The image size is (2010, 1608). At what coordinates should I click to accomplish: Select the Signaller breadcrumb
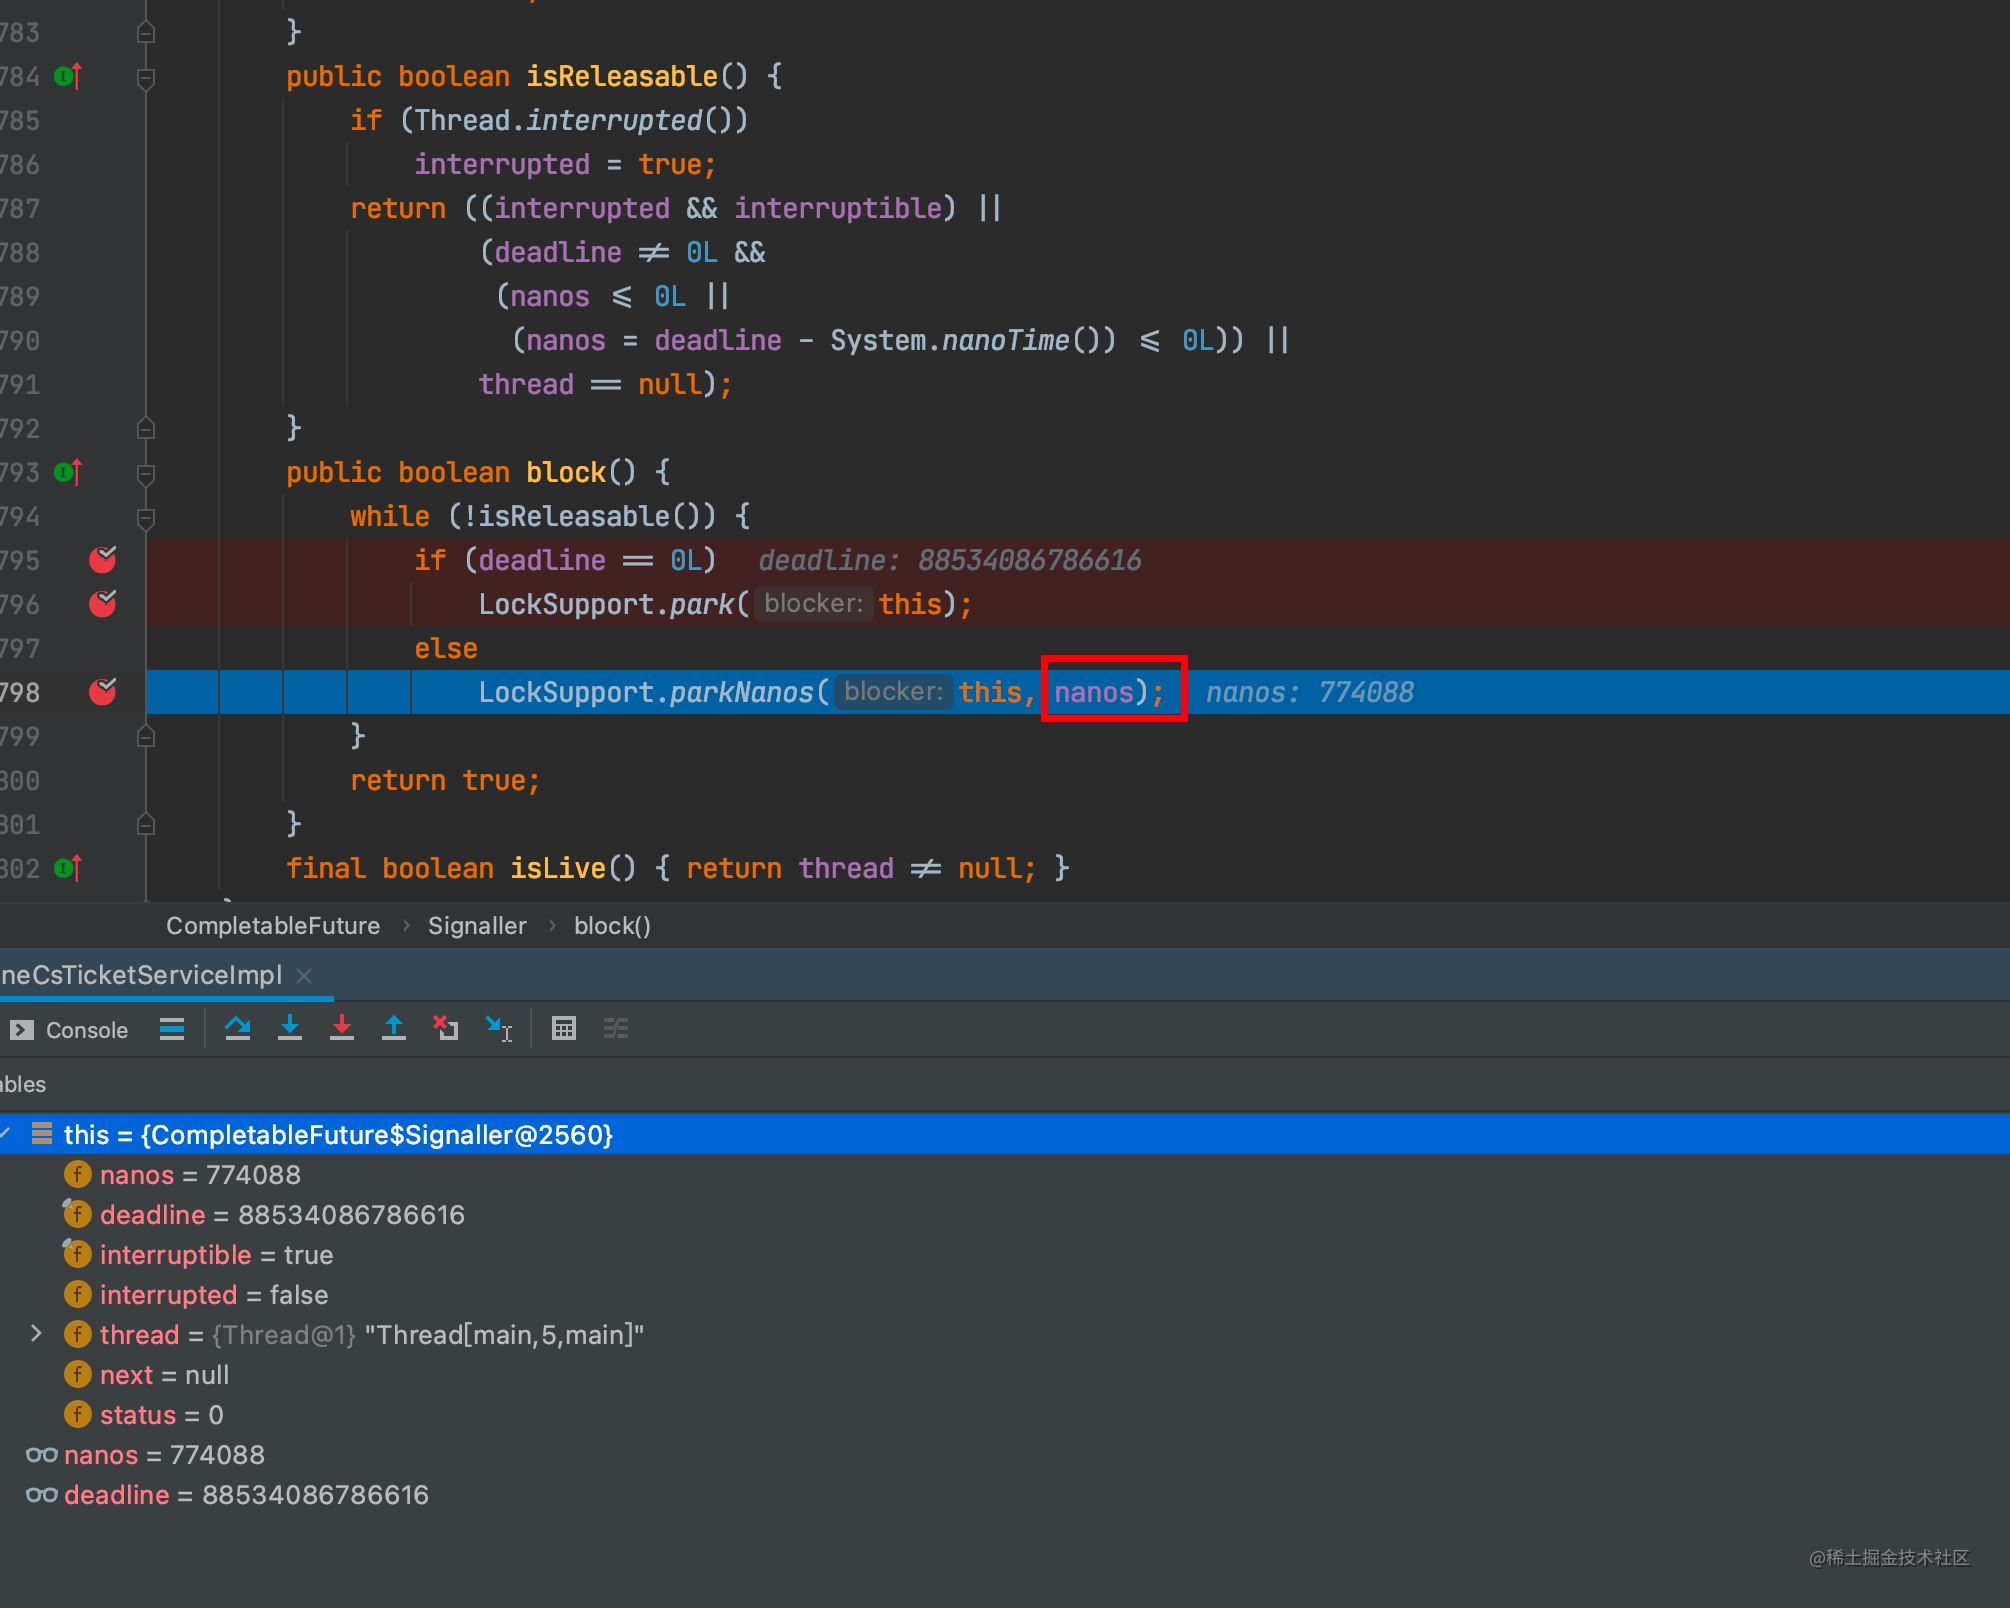point(477,926)
